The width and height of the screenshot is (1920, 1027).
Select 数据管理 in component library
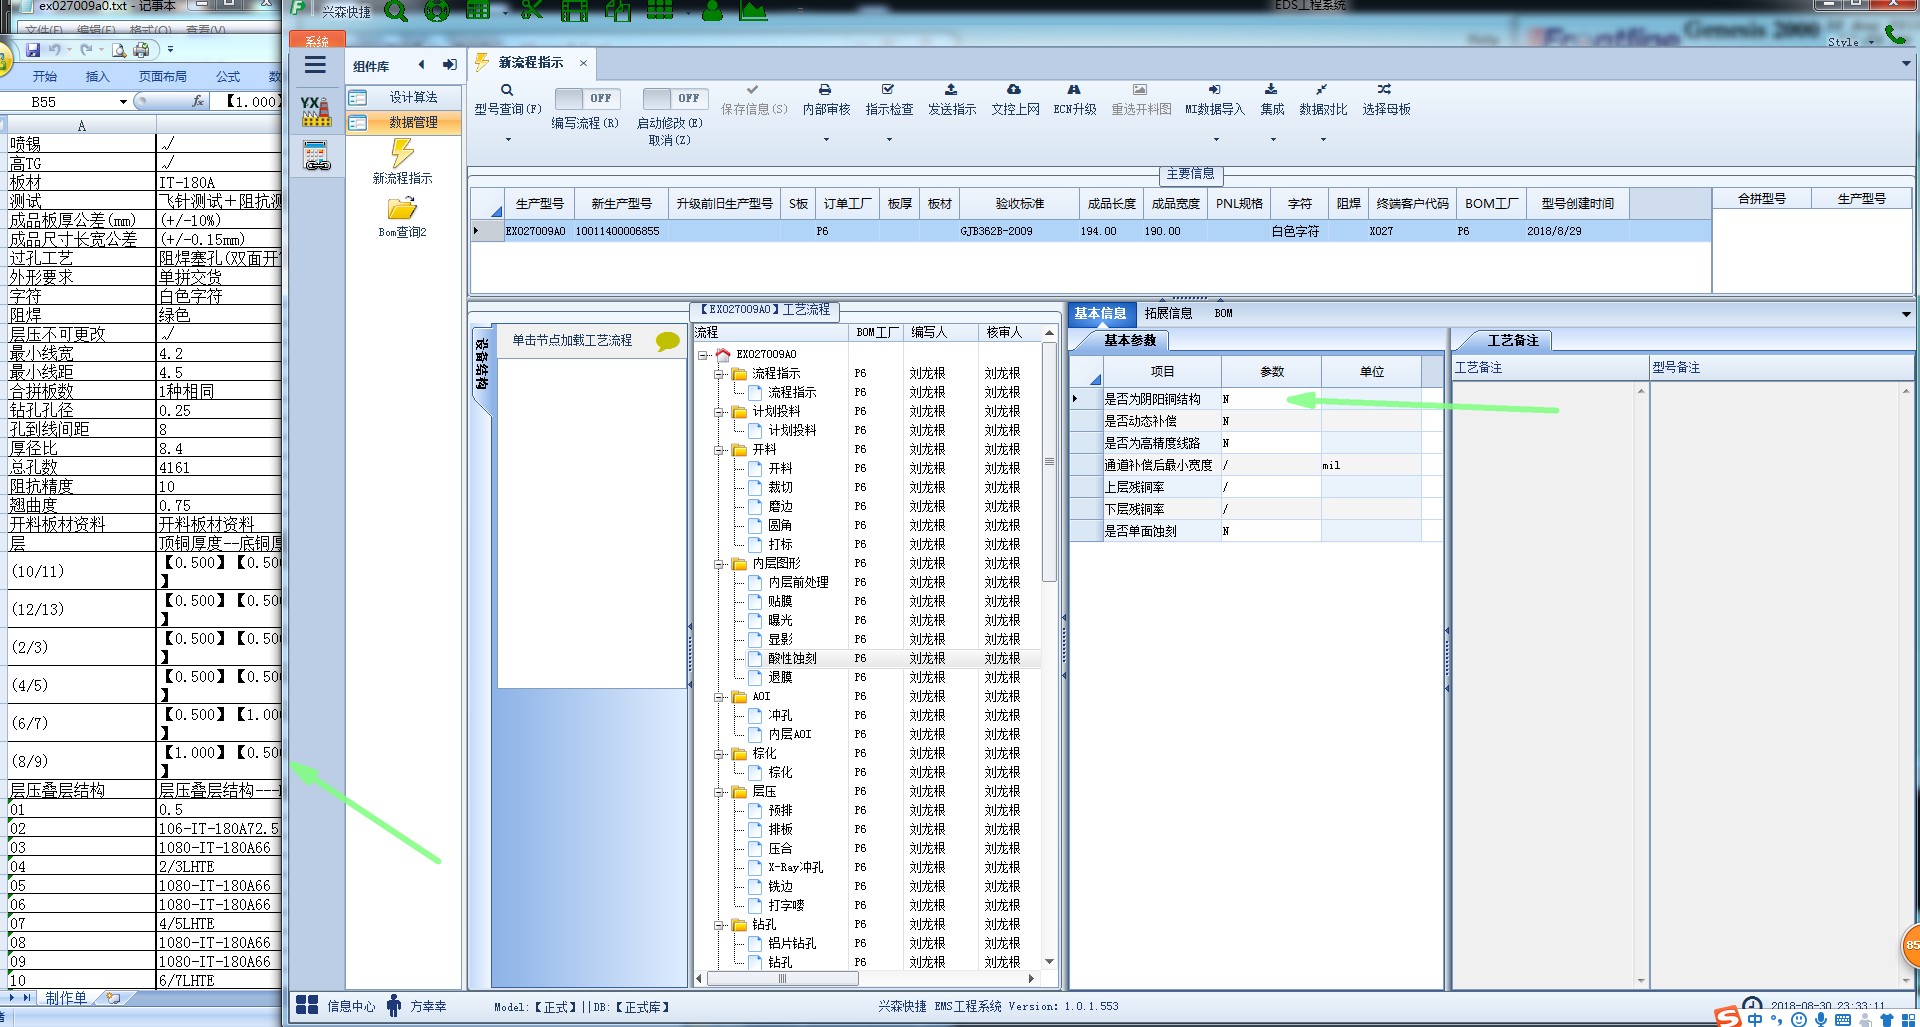tap(404, 122)
